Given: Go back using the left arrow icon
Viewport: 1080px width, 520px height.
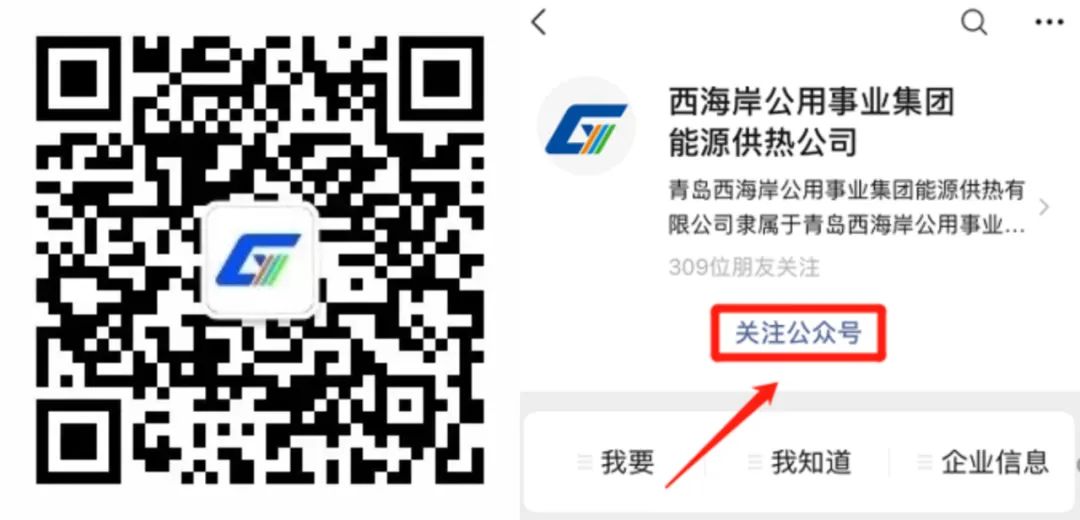Looking at the screenshot, I should pos(539,22).
